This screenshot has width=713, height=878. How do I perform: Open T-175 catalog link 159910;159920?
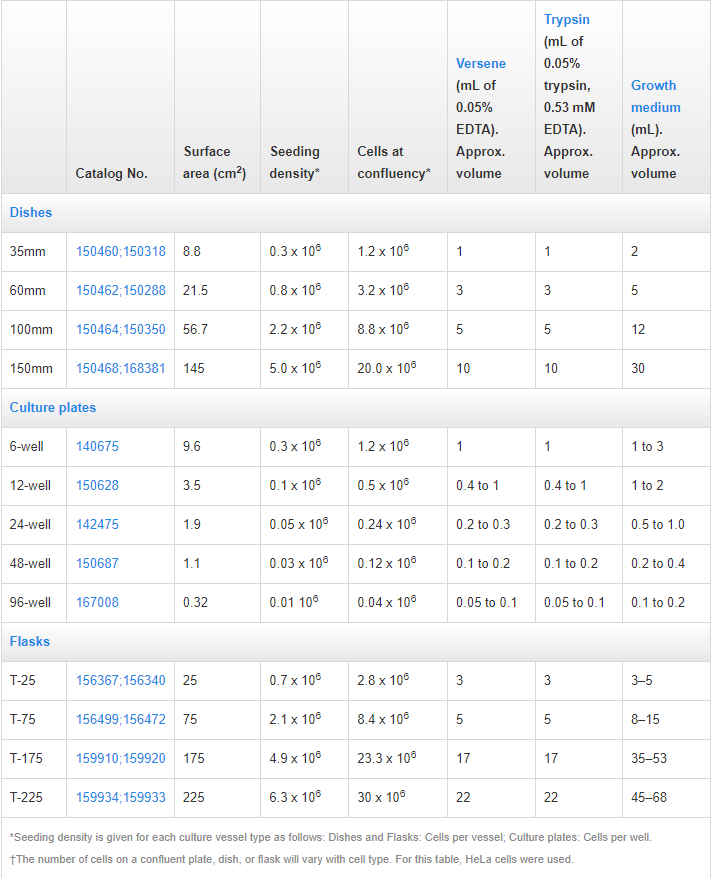coord(121,758)
